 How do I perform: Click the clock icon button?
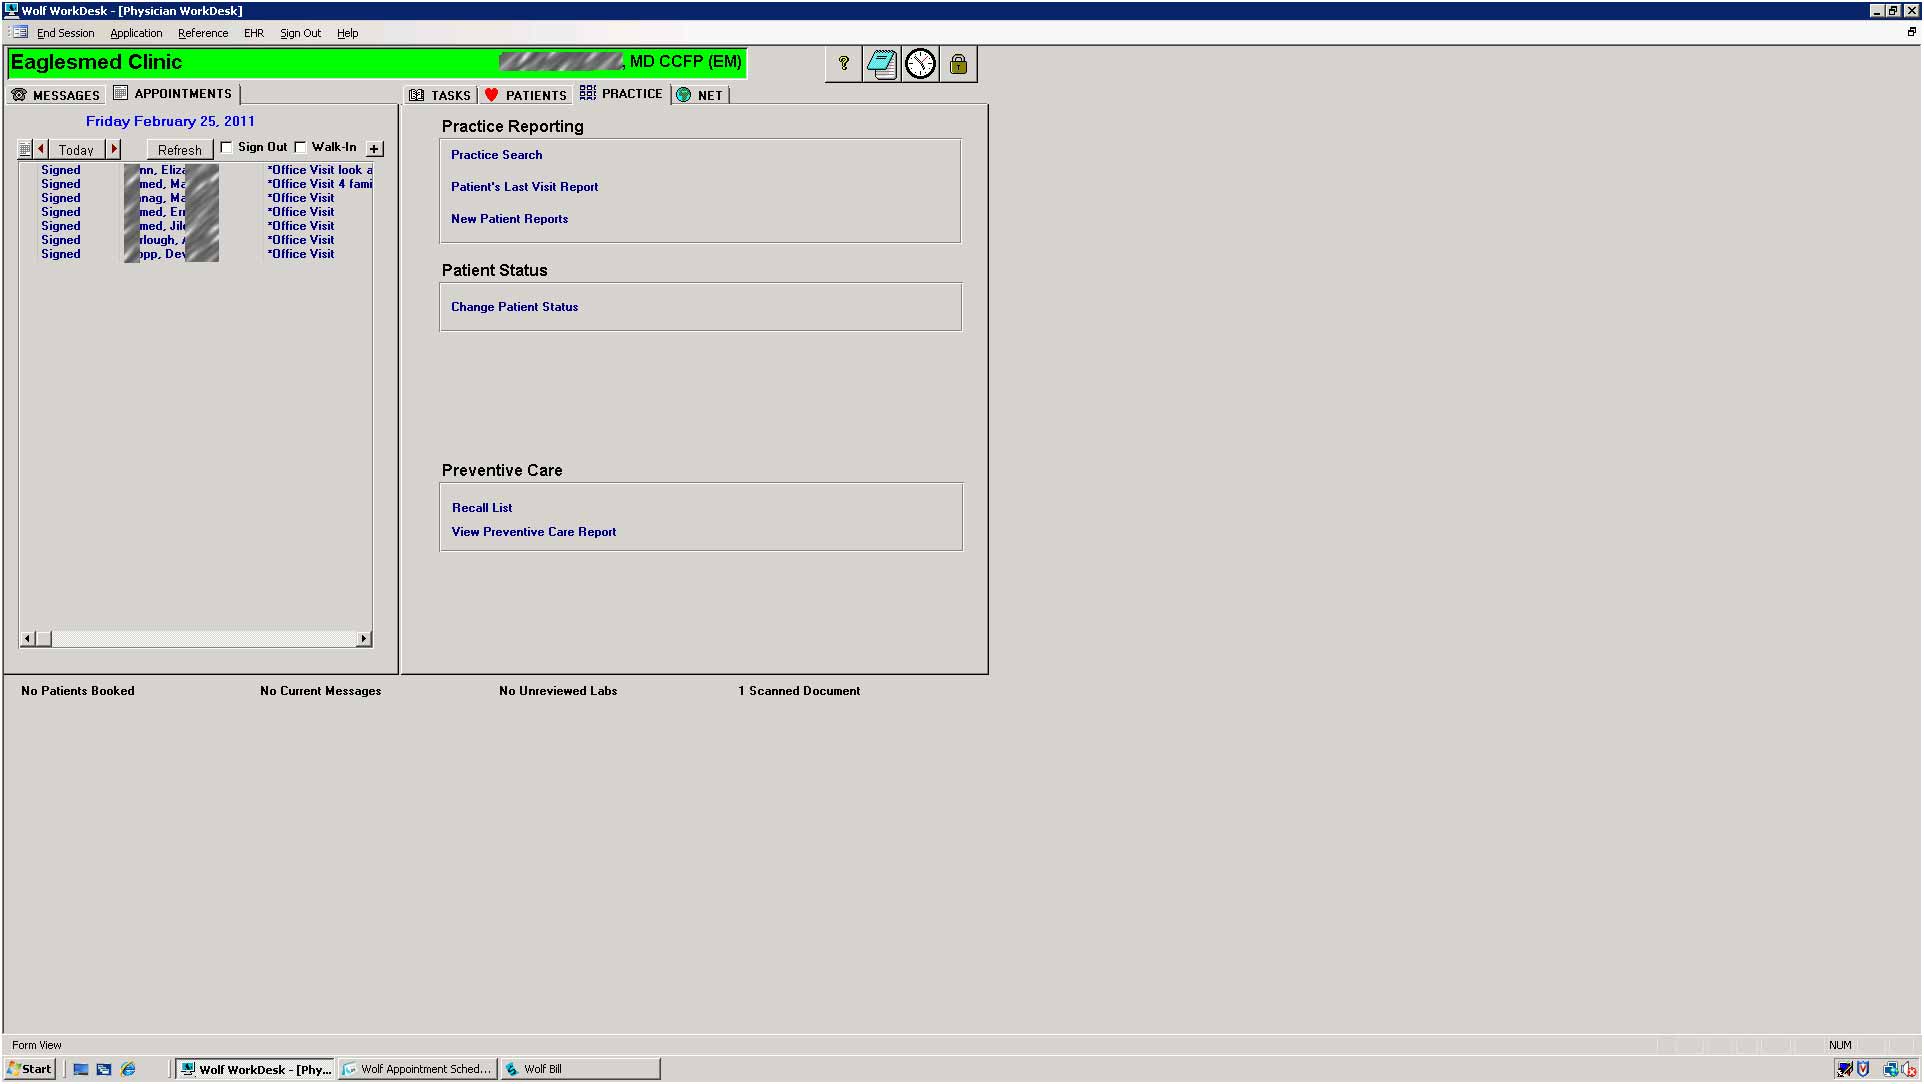point(920,64)
